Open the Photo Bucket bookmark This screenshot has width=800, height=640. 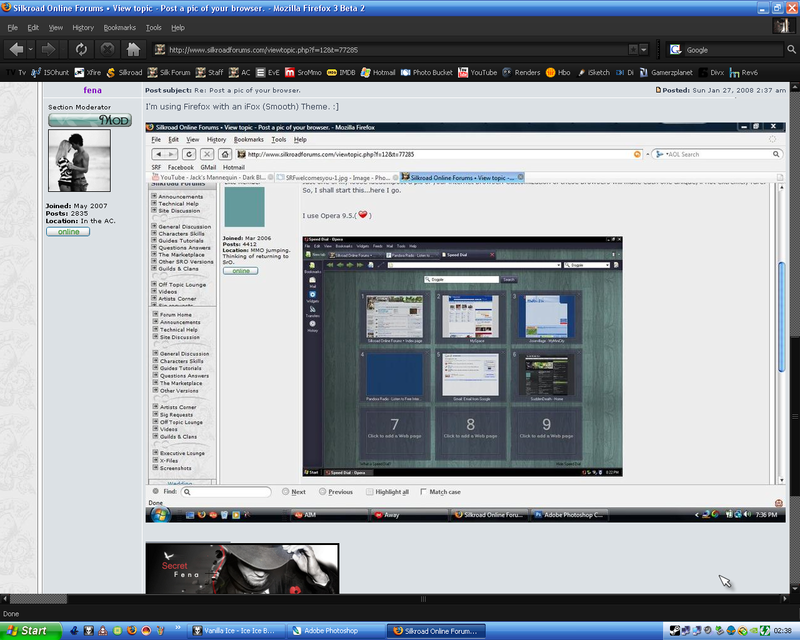pyautogui.click(x=432, y=73)
